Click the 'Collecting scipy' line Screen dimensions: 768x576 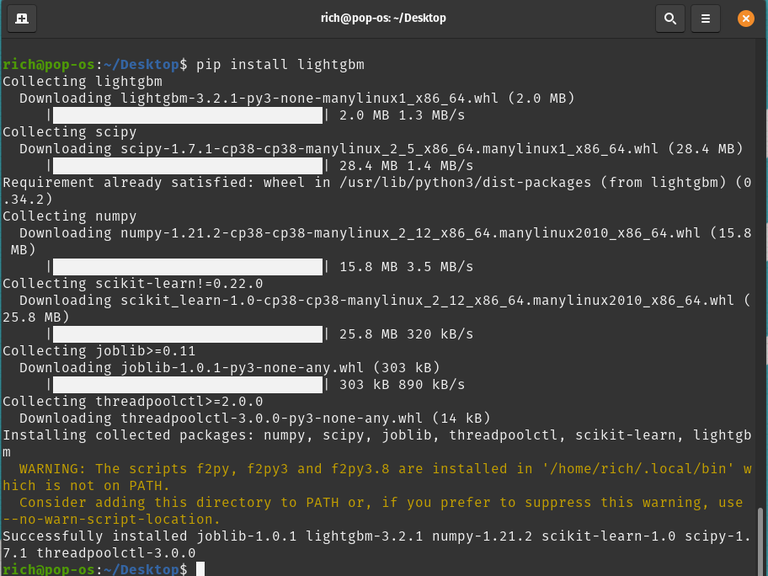[70, 132]
